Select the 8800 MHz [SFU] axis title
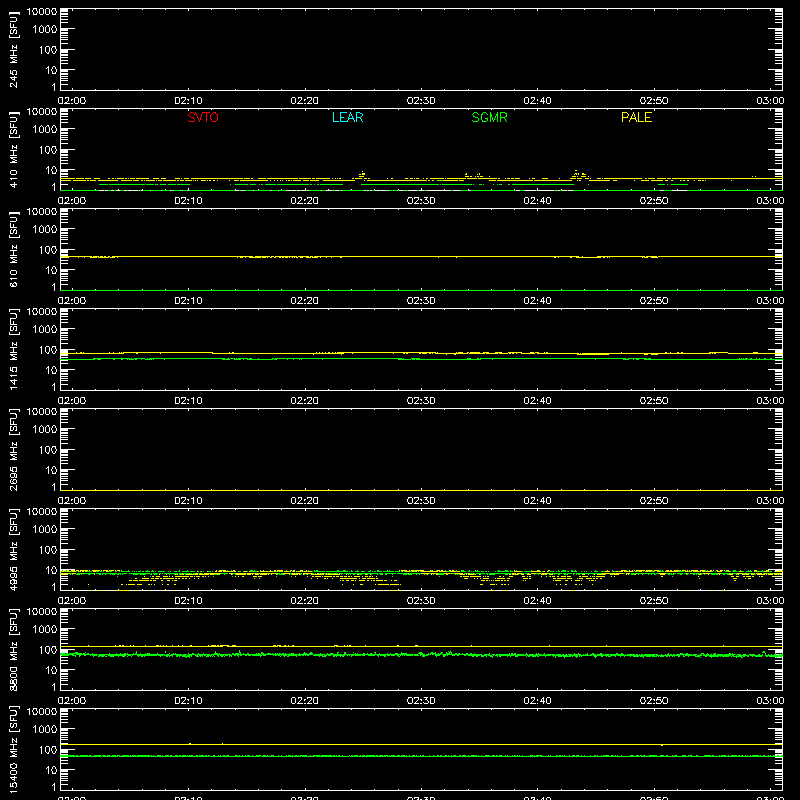 [13, 649]
